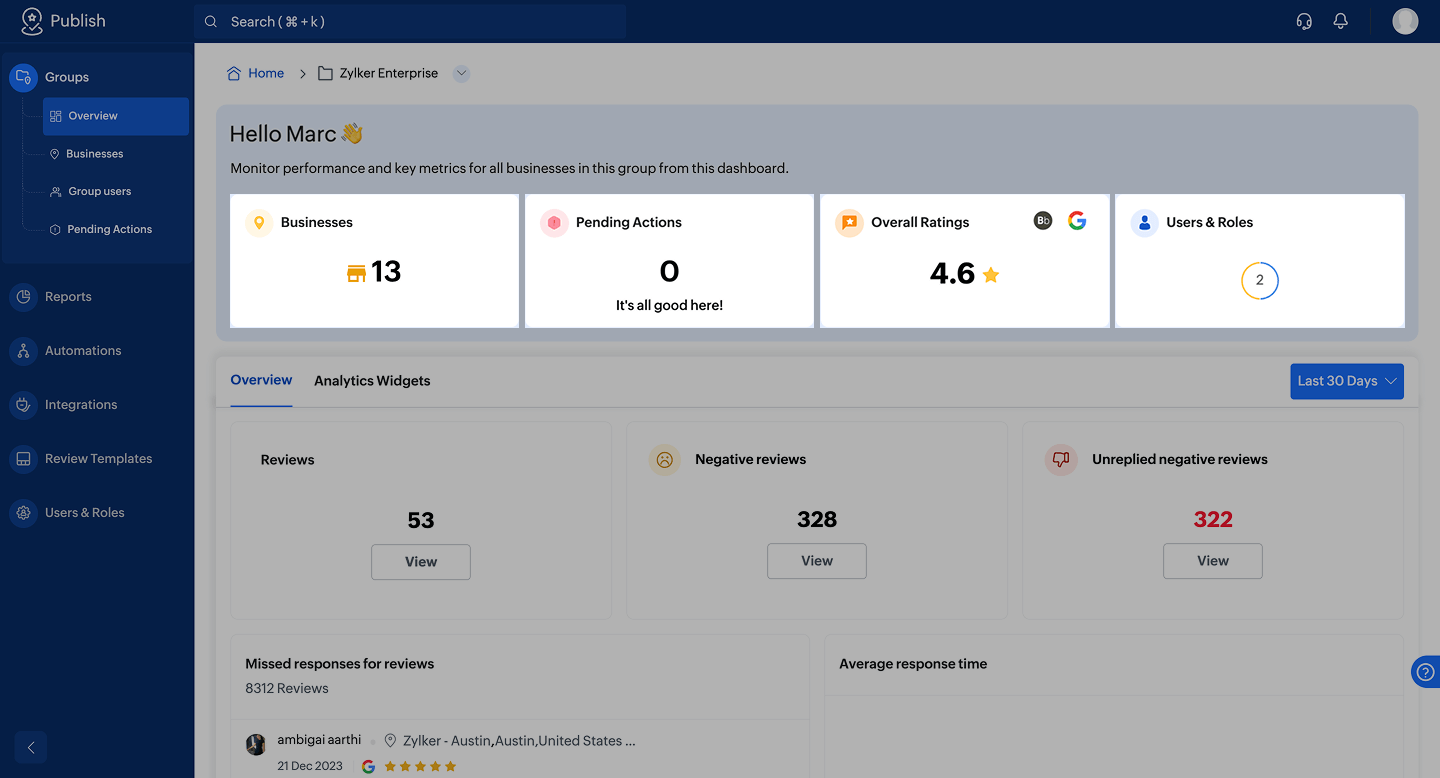Click the user profile avatar

pos(1405,21)
